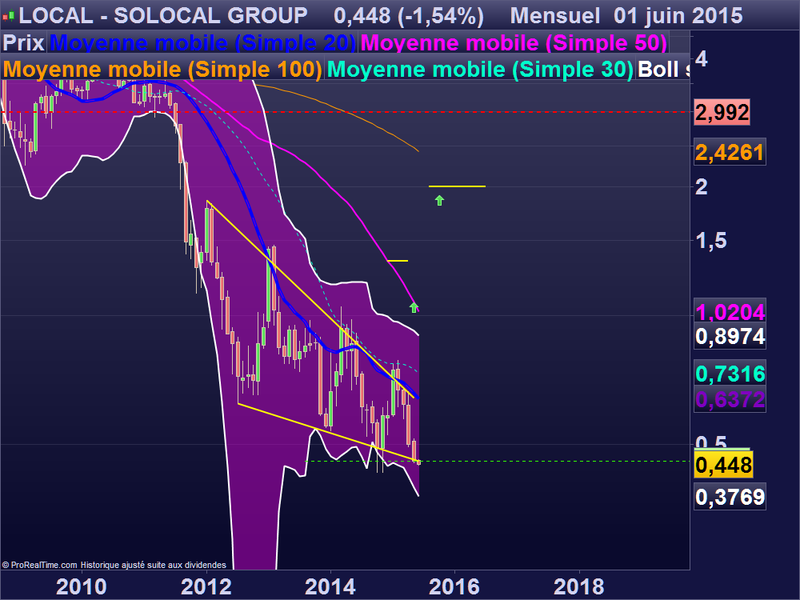Click the 01 juin 2015 date text
Image resolution: width=800 pixels, height=600 pixels.
678,16
